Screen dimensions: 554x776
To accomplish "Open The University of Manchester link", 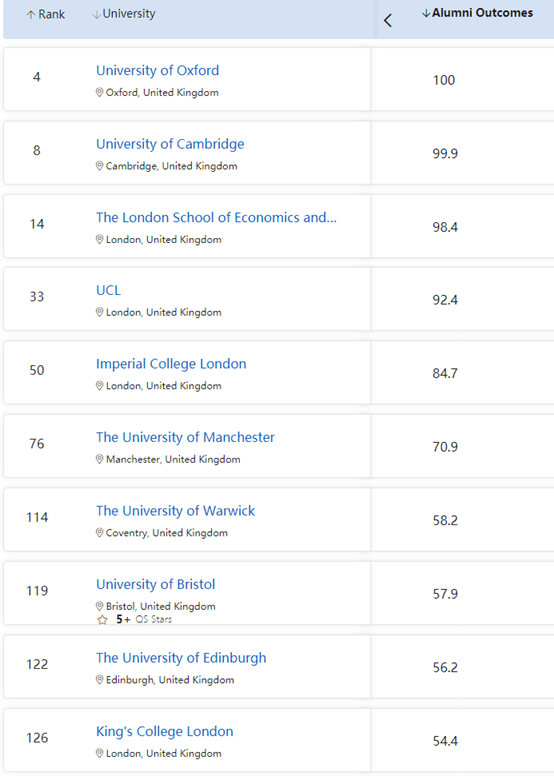I will 185,437.
